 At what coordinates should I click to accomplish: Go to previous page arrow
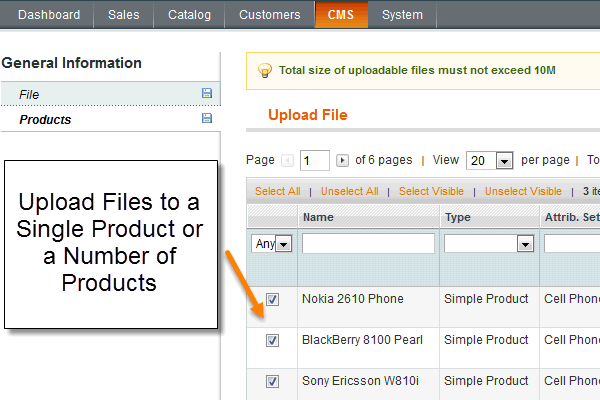(288, 160)
